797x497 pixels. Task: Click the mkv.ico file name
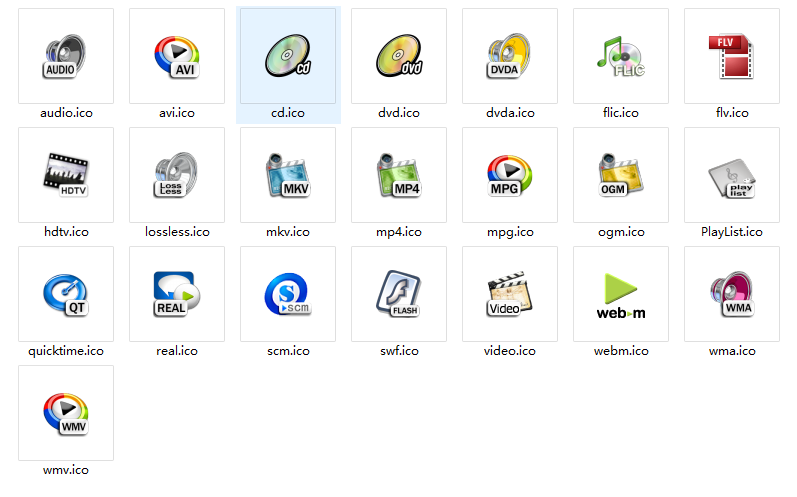coord(288,232)
